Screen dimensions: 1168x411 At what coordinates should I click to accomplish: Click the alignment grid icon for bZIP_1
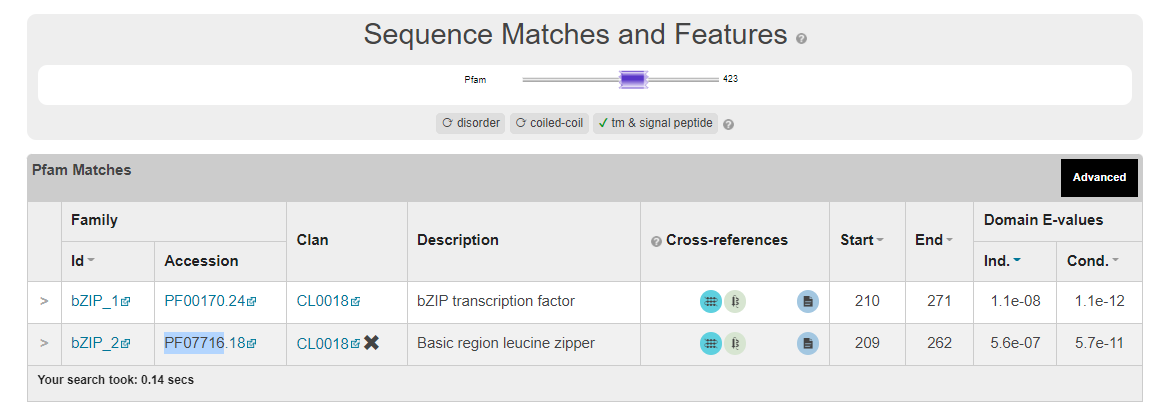tap(710, 301)
